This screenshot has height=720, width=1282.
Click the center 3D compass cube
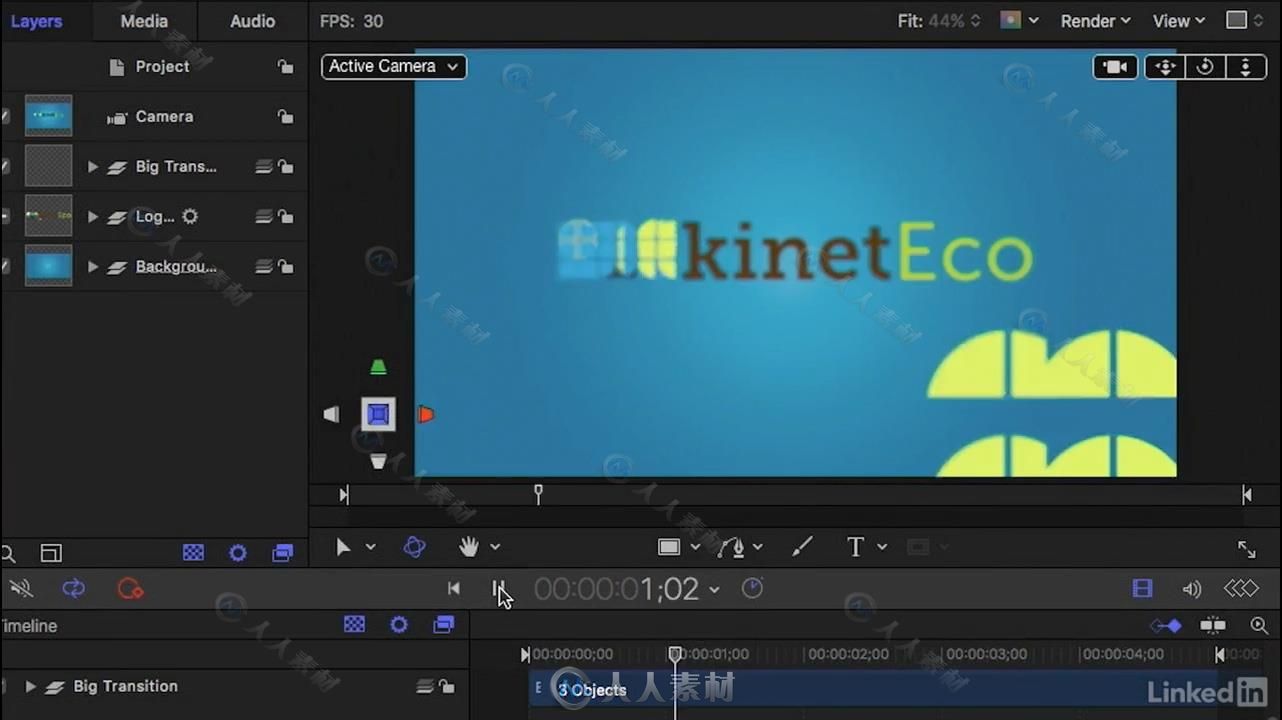tap(378, 414)
